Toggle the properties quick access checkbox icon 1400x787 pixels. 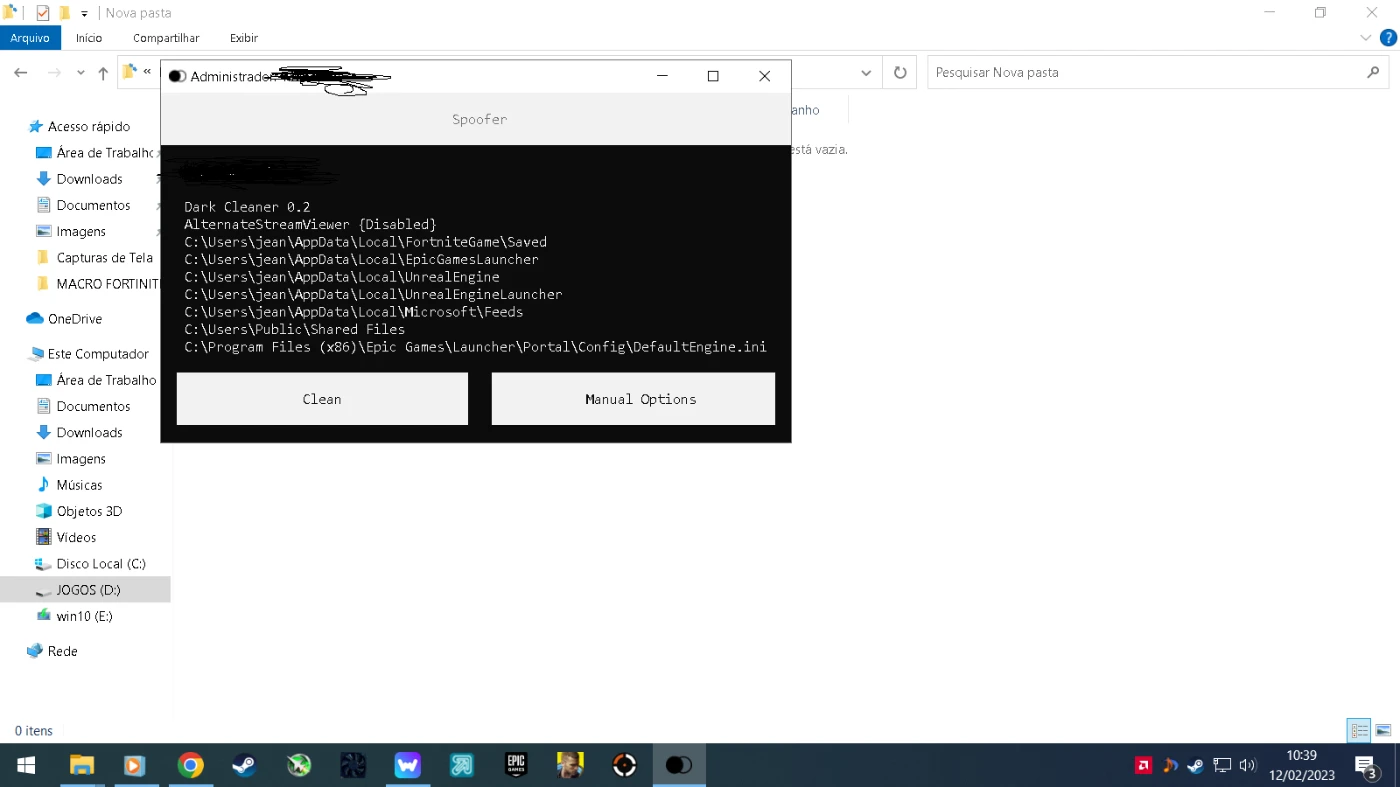coord(42,13)
